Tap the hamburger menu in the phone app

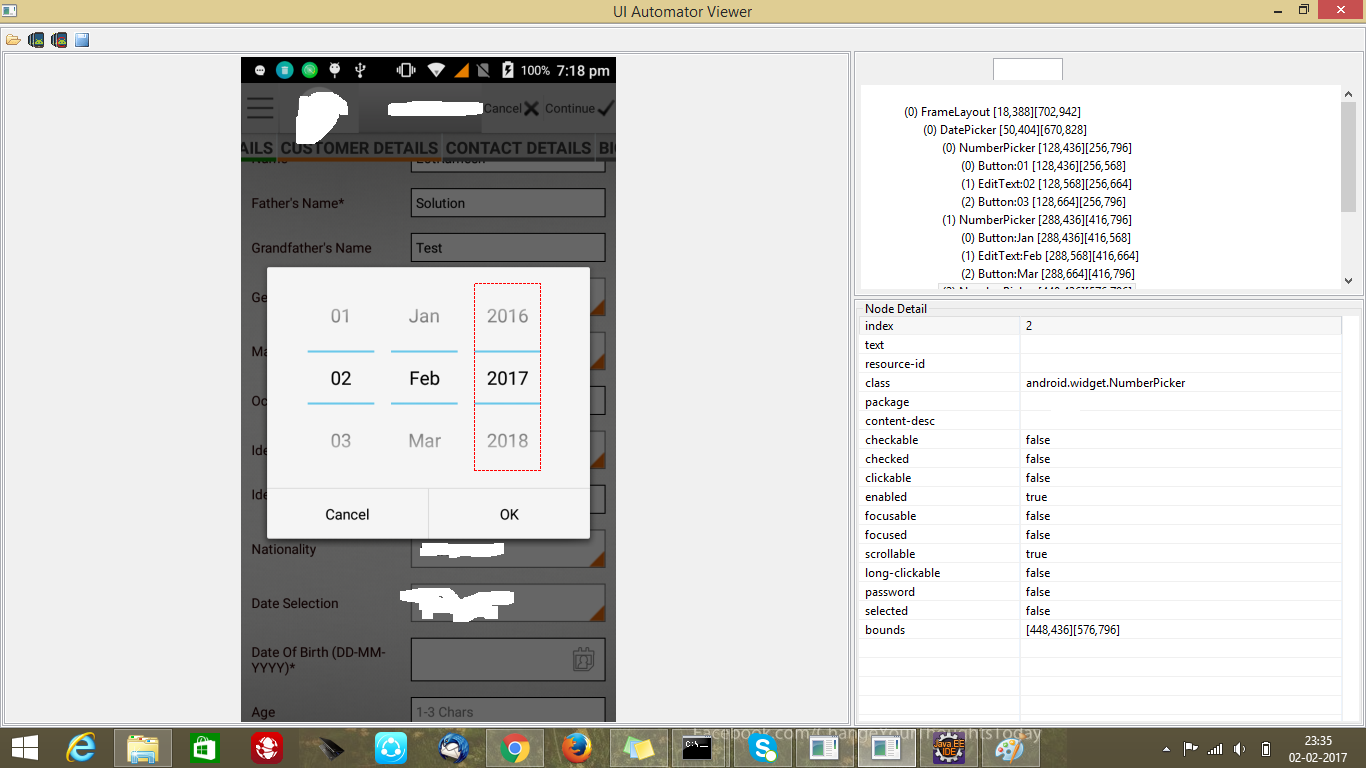260,108
